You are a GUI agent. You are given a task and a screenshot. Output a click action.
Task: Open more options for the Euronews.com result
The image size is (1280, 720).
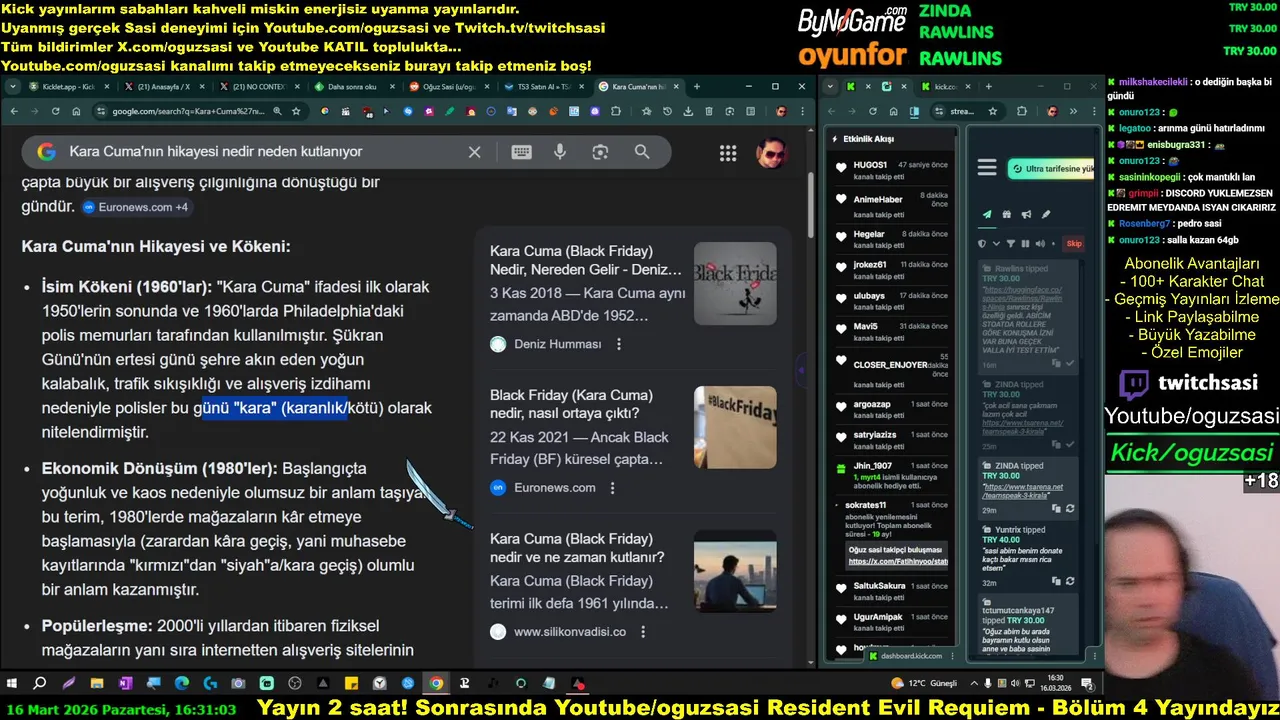pyautogui.click(x=613, y=488)
